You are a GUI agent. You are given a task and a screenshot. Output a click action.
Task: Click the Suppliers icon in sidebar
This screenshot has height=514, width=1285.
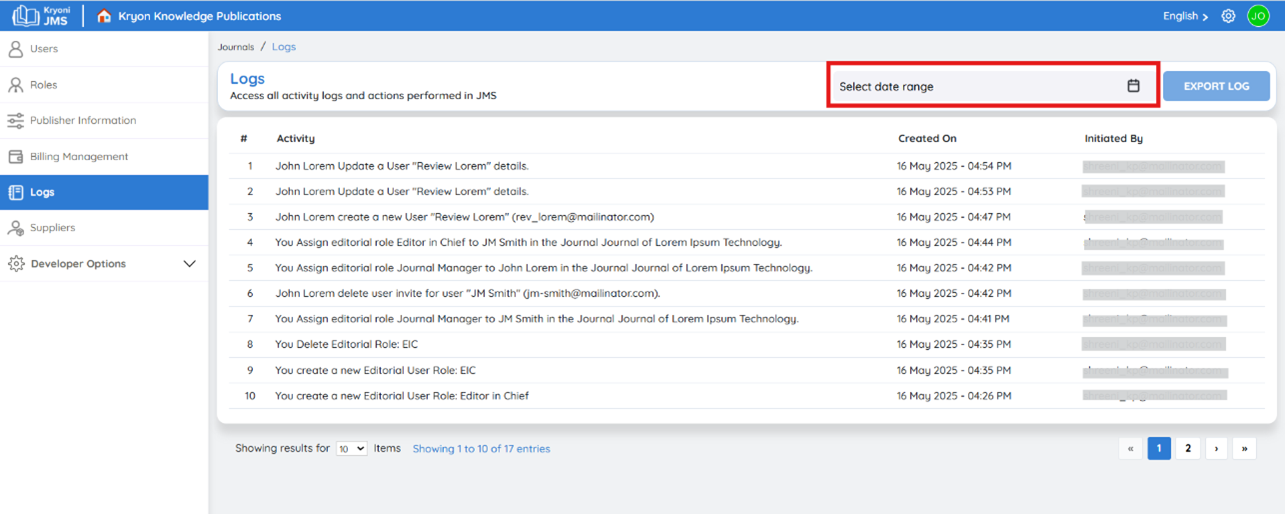pyautogui.click(x=15, y=228)
